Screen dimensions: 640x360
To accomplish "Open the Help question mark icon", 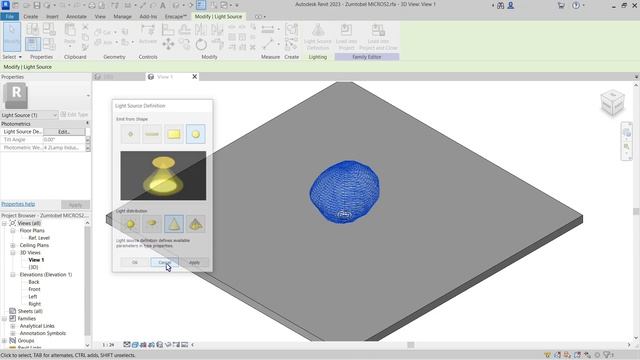I will click(576, 5).
